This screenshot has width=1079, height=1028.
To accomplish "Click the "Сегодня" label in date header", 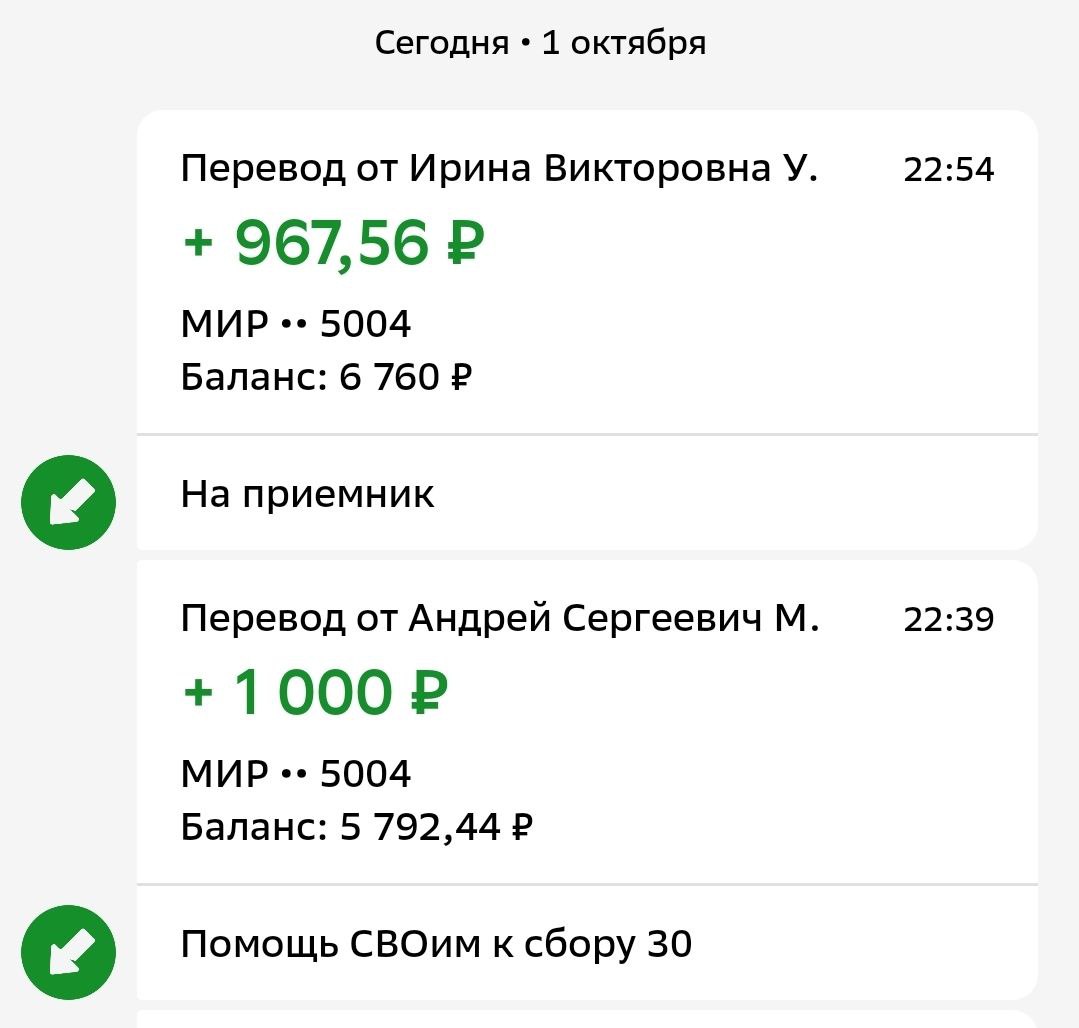I will (441, 43).
